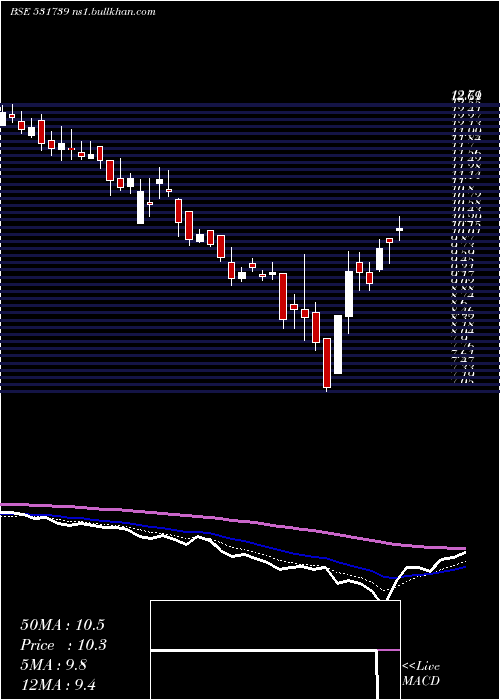
Task: Click the '<<Live MACD' label
Action: [421, 674]
